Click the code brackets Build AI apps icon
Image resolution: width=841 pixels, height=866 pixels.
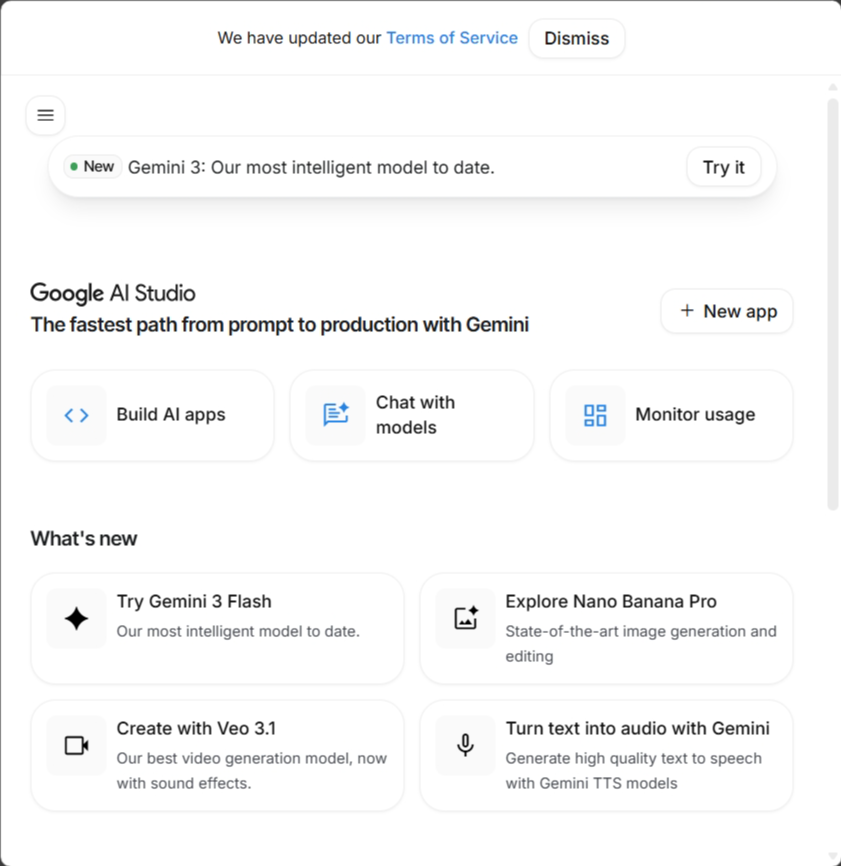[x=76, y=415]
